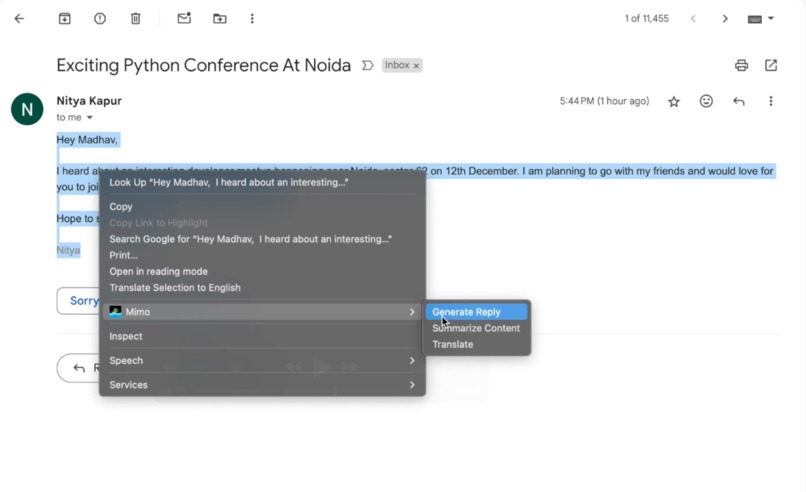
Task: Mark email as unread
Action: pos(184,19)
